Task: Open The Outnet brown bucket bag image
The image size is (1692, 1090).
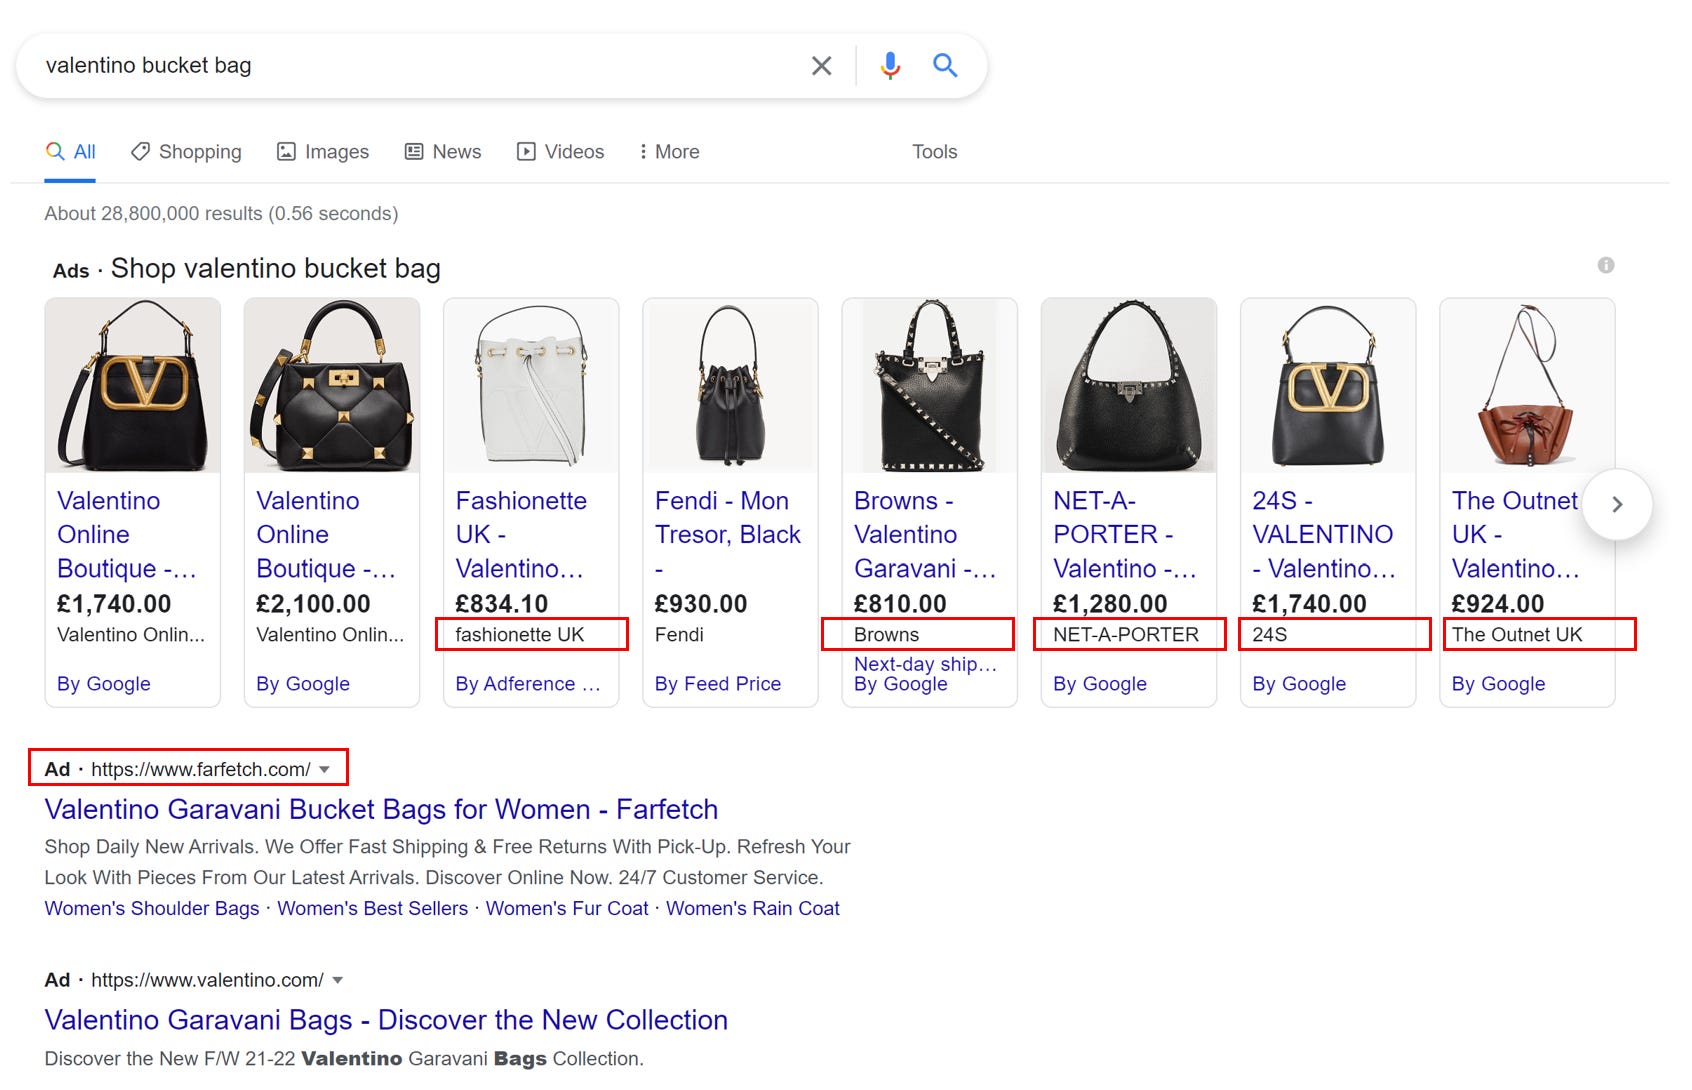Action: click(x=1527, y=385)
